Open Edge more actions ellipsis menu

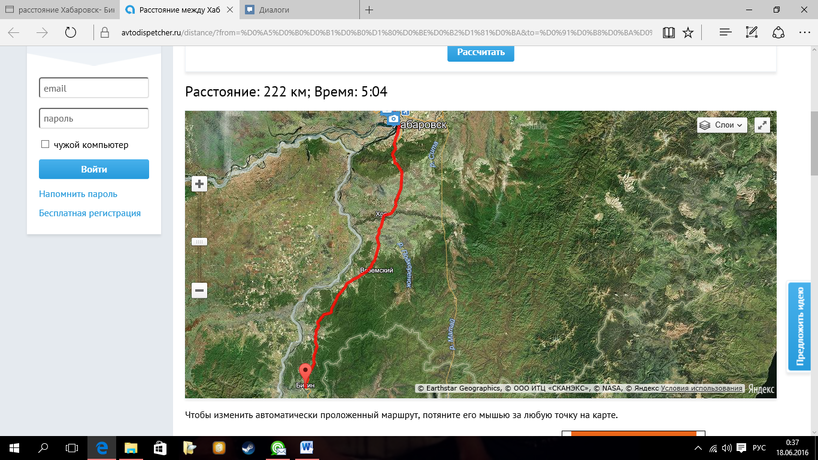pyautogui.click(x=804, y=33)
